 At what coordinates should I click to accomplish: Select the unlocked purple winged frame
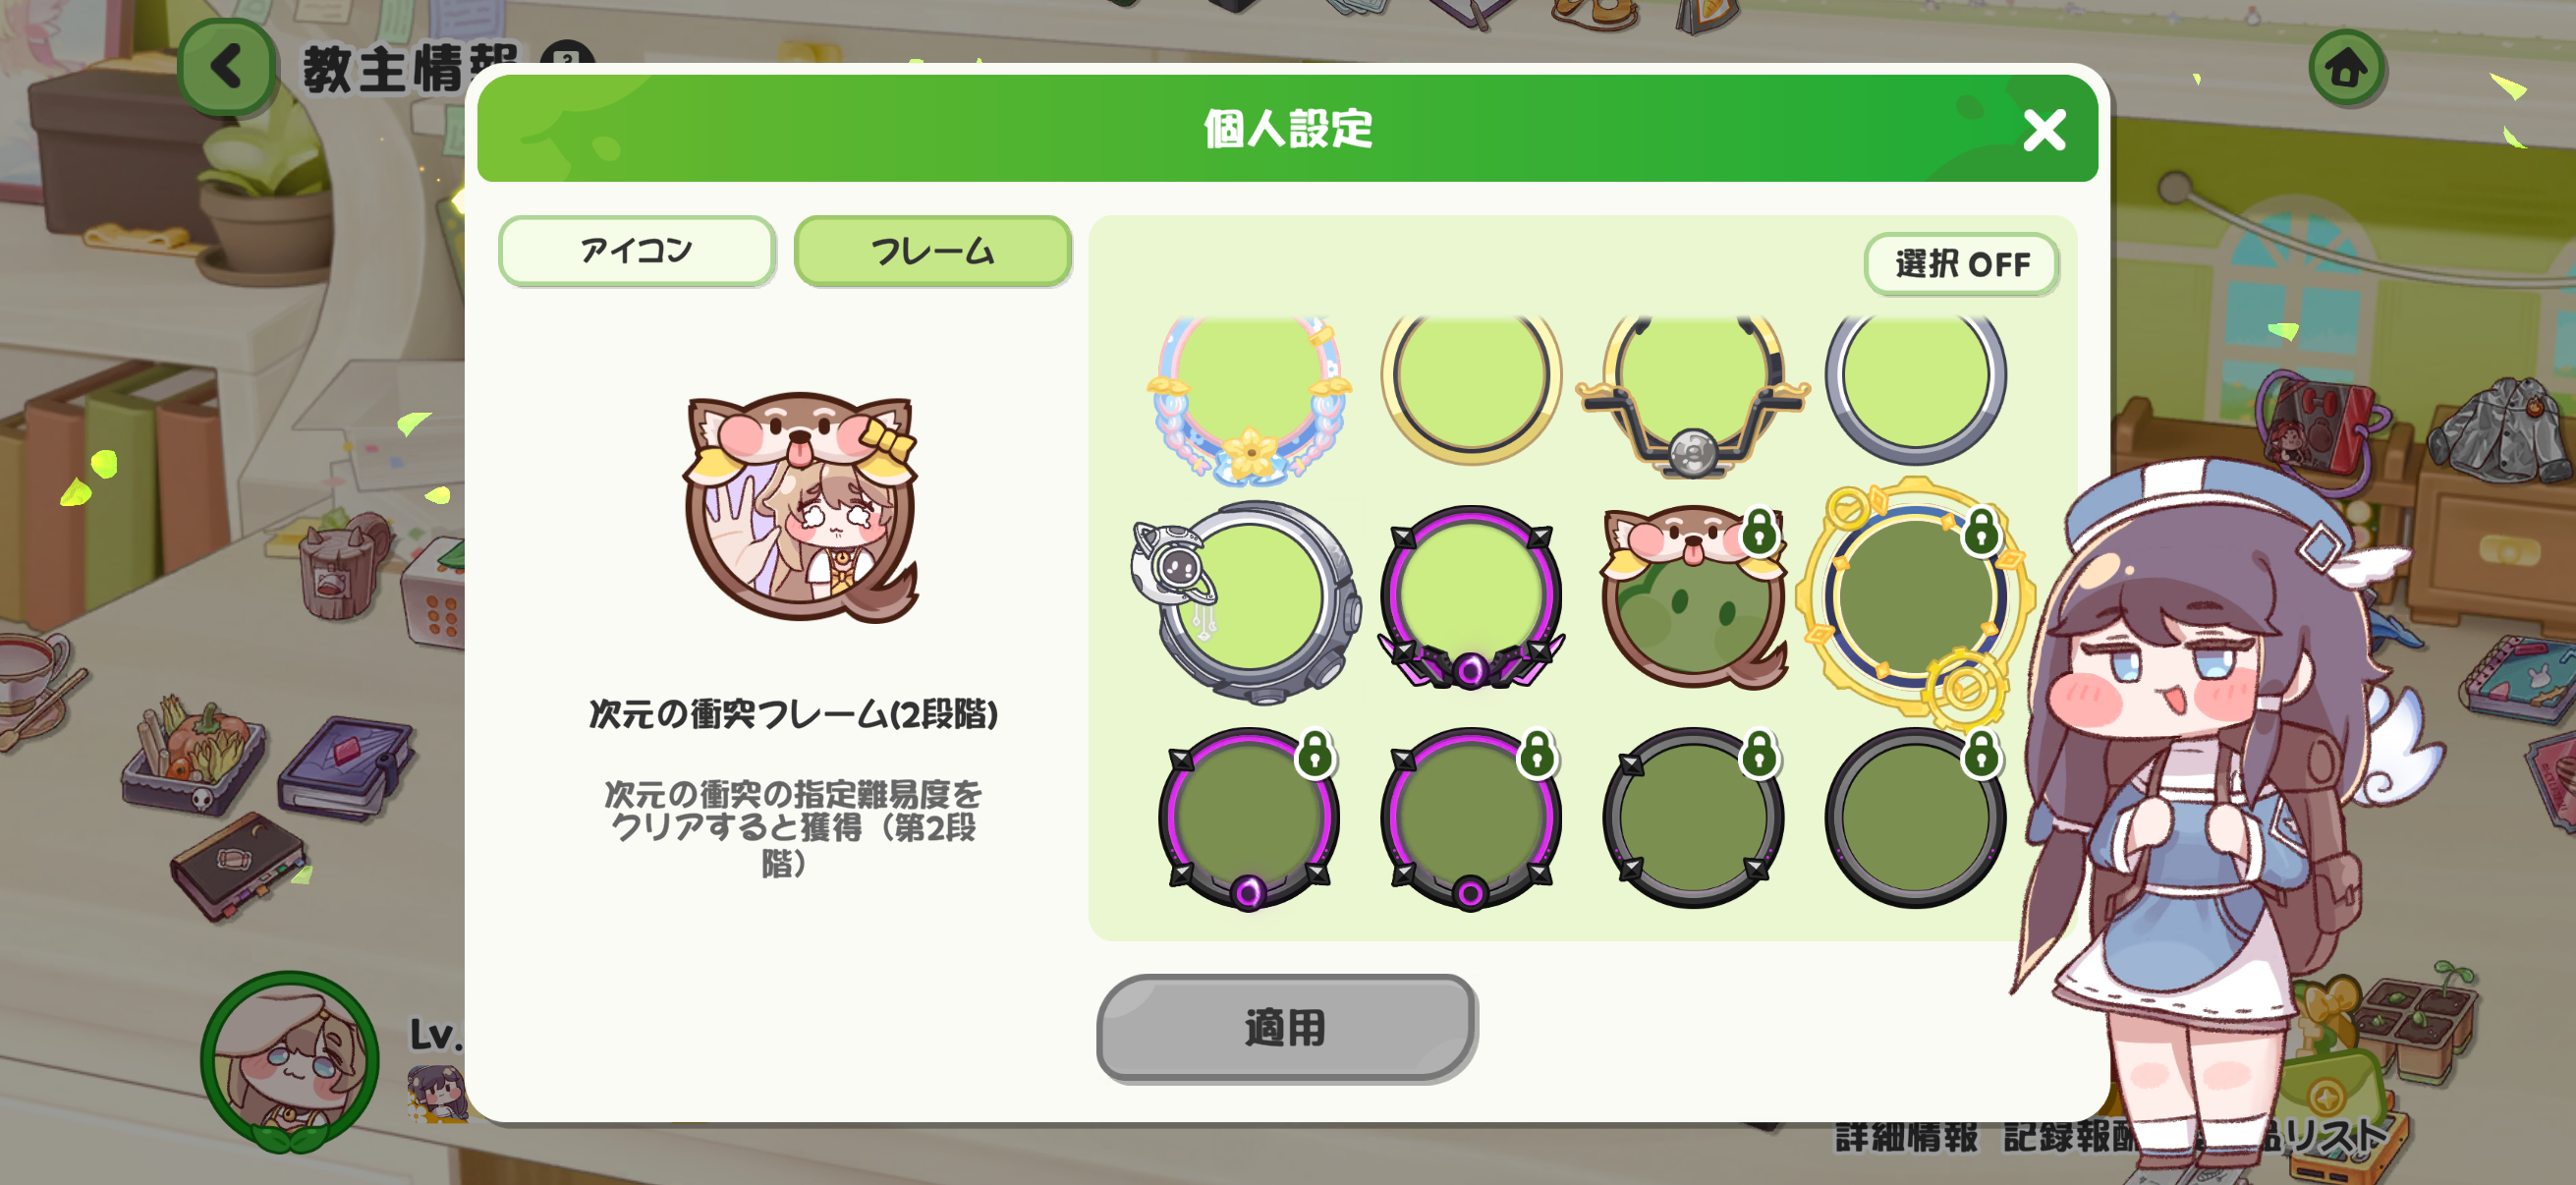(x=1470, y=598)
